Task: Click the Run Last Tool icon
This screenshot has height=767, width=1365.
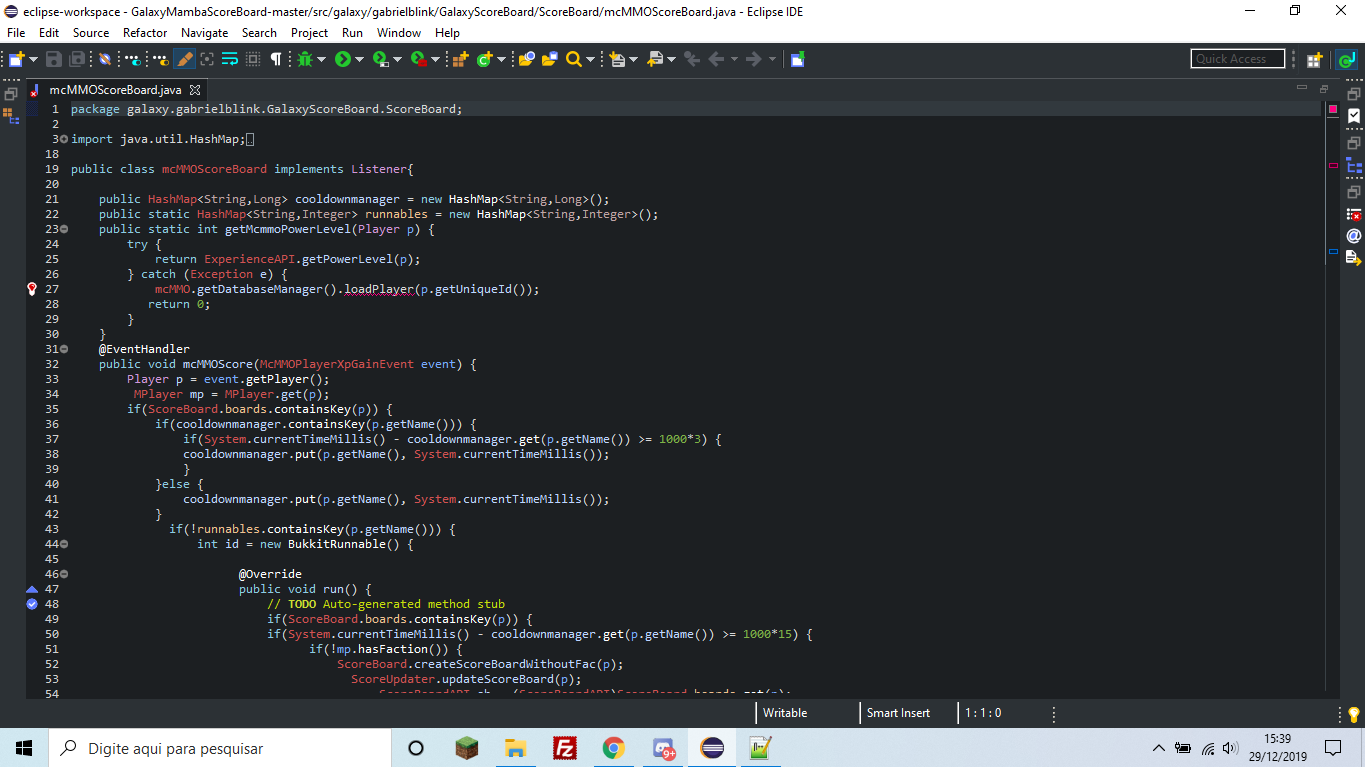Action: [x=418, y=59]
